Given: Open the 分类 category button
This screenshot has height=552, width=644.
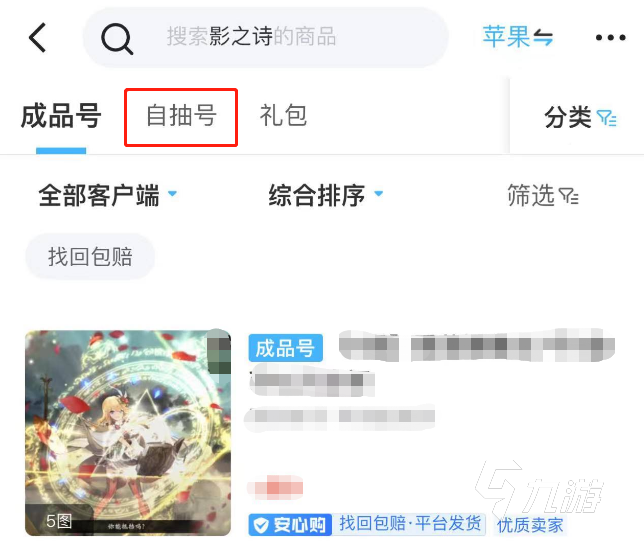Looking at the screenshot, I should pyautogui.click(x=580, y=117).
